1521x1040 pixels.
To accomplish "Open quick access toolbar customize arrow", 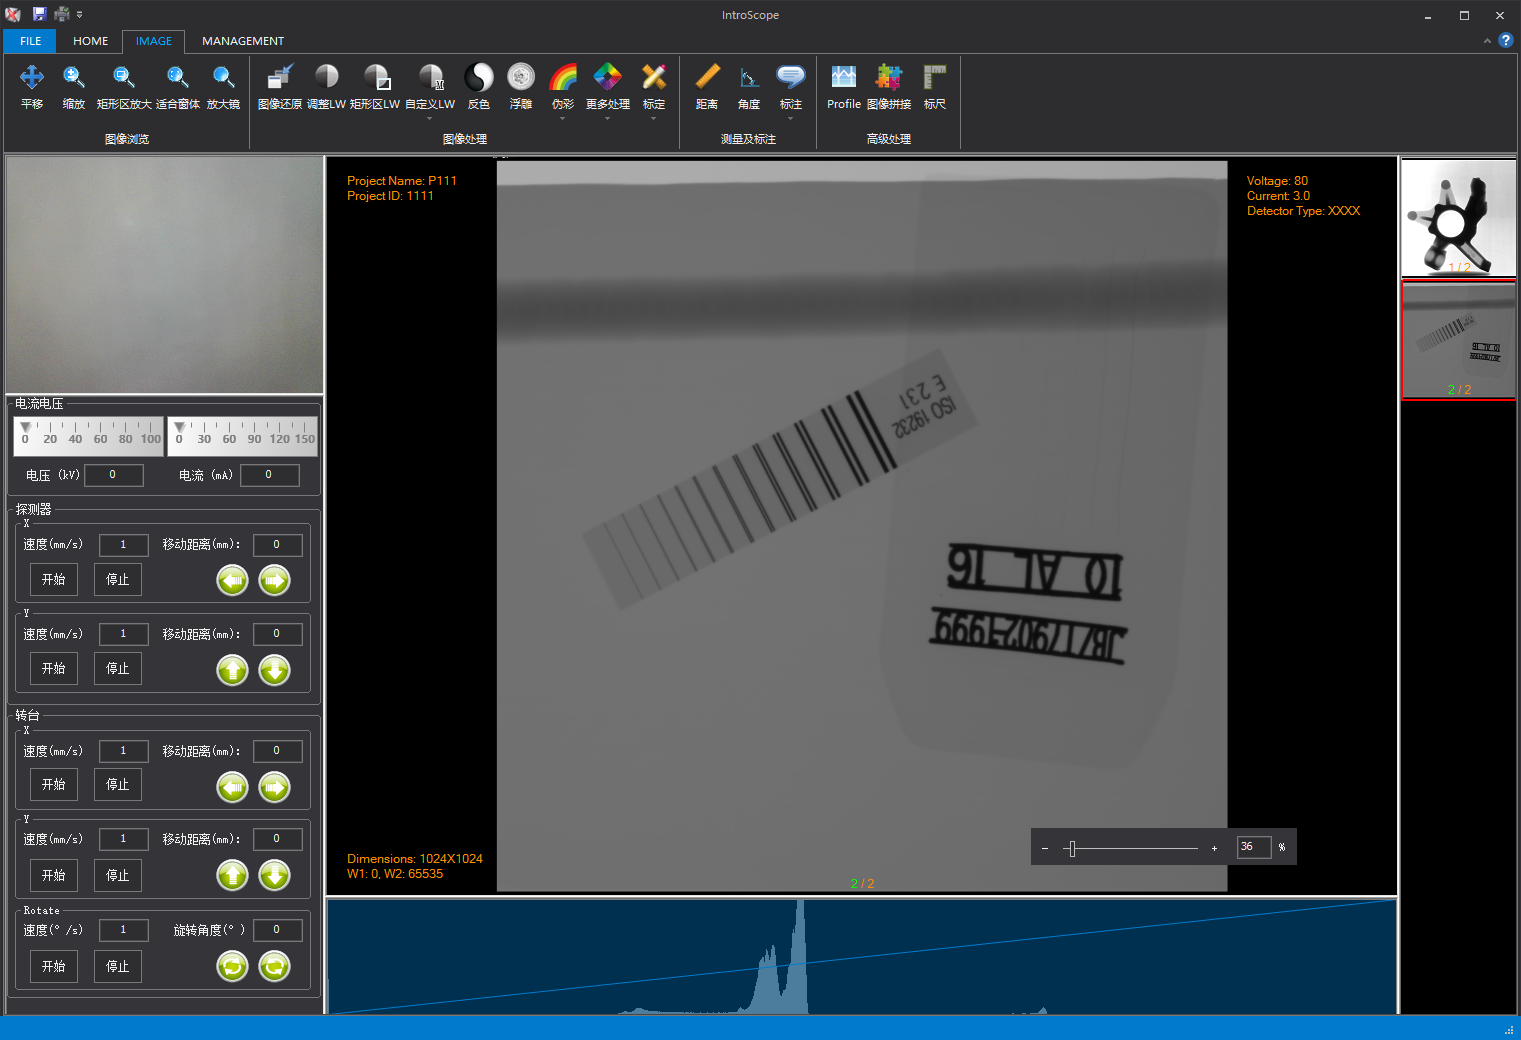I will pyautogui.click(x=80, y=15).
